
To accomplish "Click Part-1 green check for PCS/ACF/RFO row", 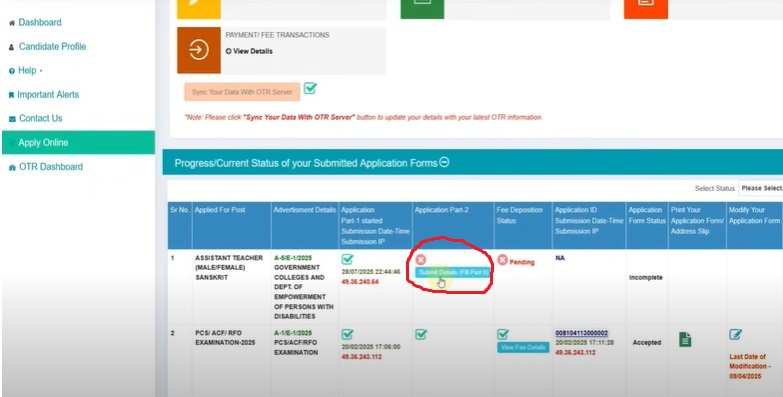I will point(348,334).
